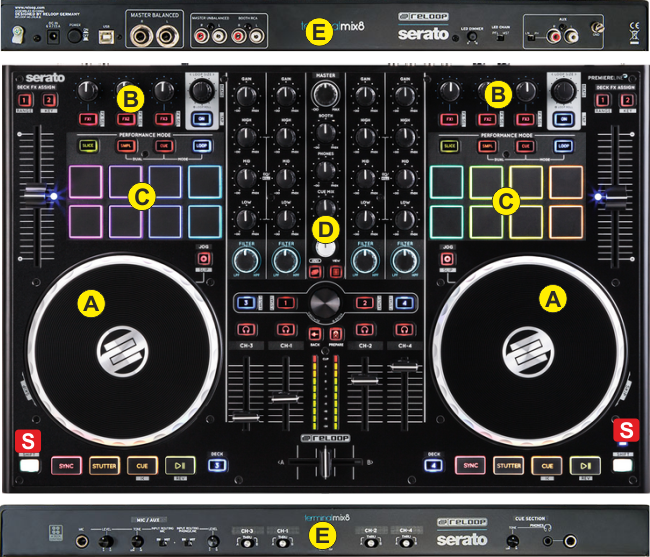Select SLICE performance mode on left deck
The image size is (650, 557).
[88, 145]
